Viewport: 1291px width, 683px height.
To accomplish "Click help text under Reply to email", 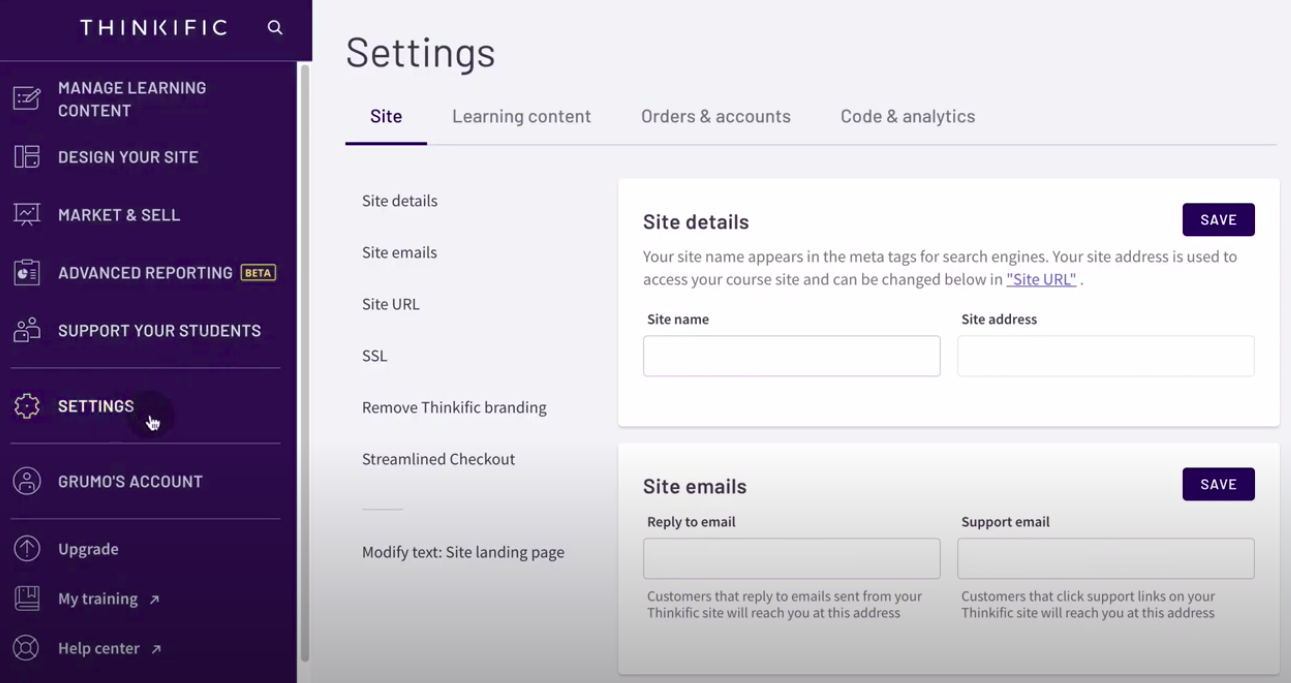I will tap(784, 604).
